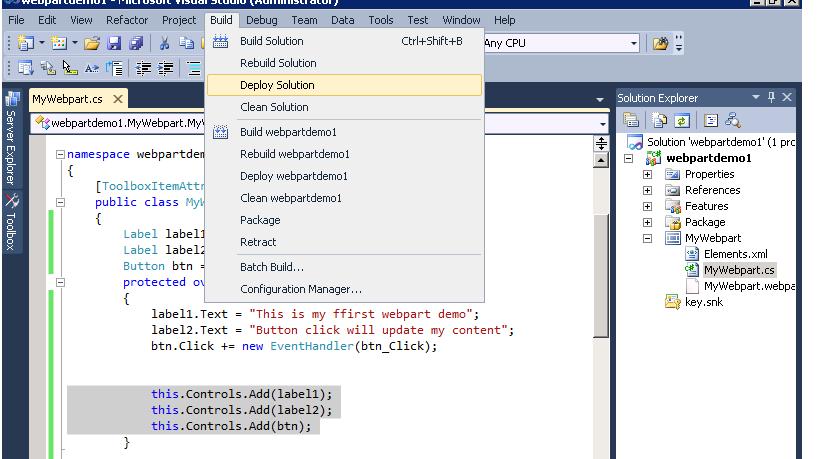Click the Copy toolbar icon

point(186,43)
